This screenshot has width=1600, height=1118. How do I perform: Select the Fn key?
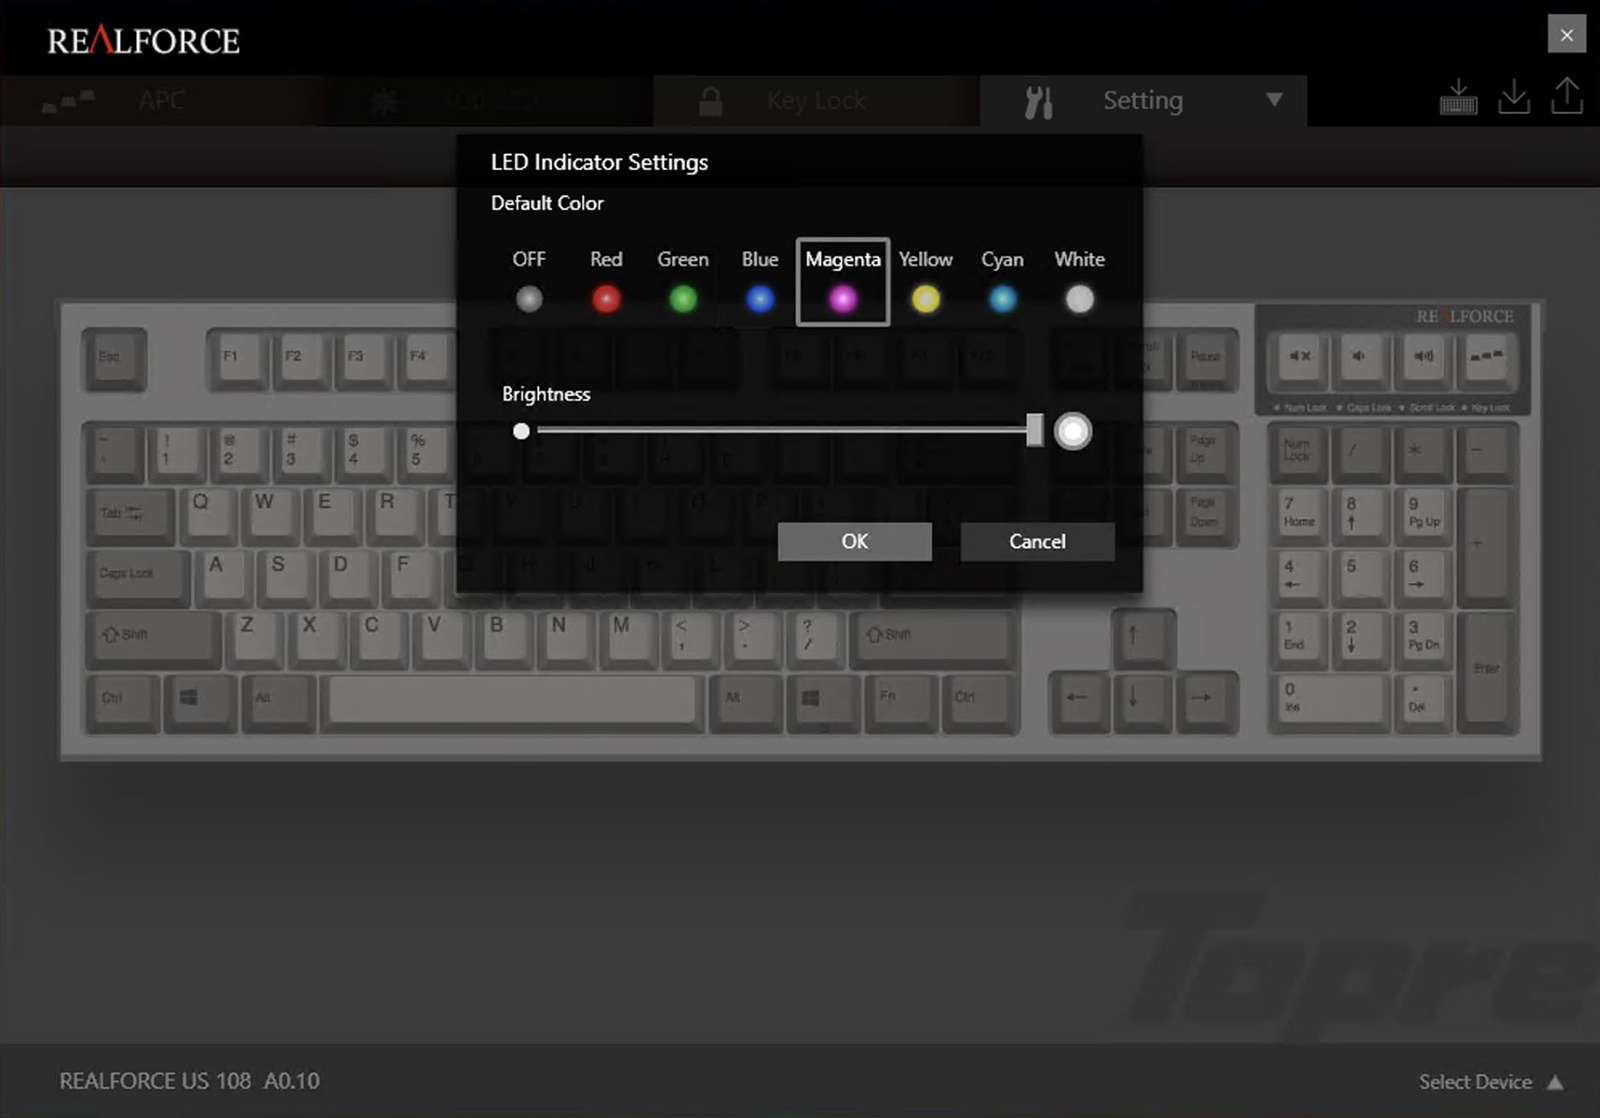coord(901,704)
